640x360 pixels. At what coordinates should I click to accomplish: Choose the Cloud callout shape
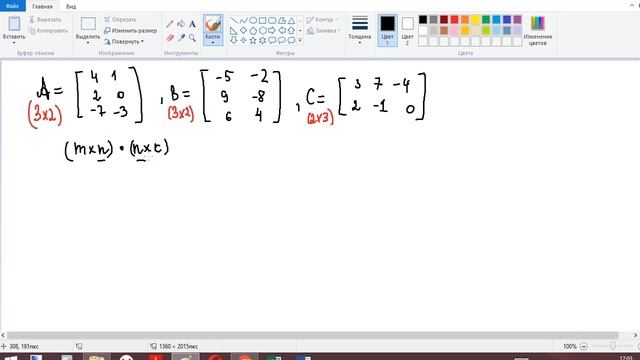[291, 40]
